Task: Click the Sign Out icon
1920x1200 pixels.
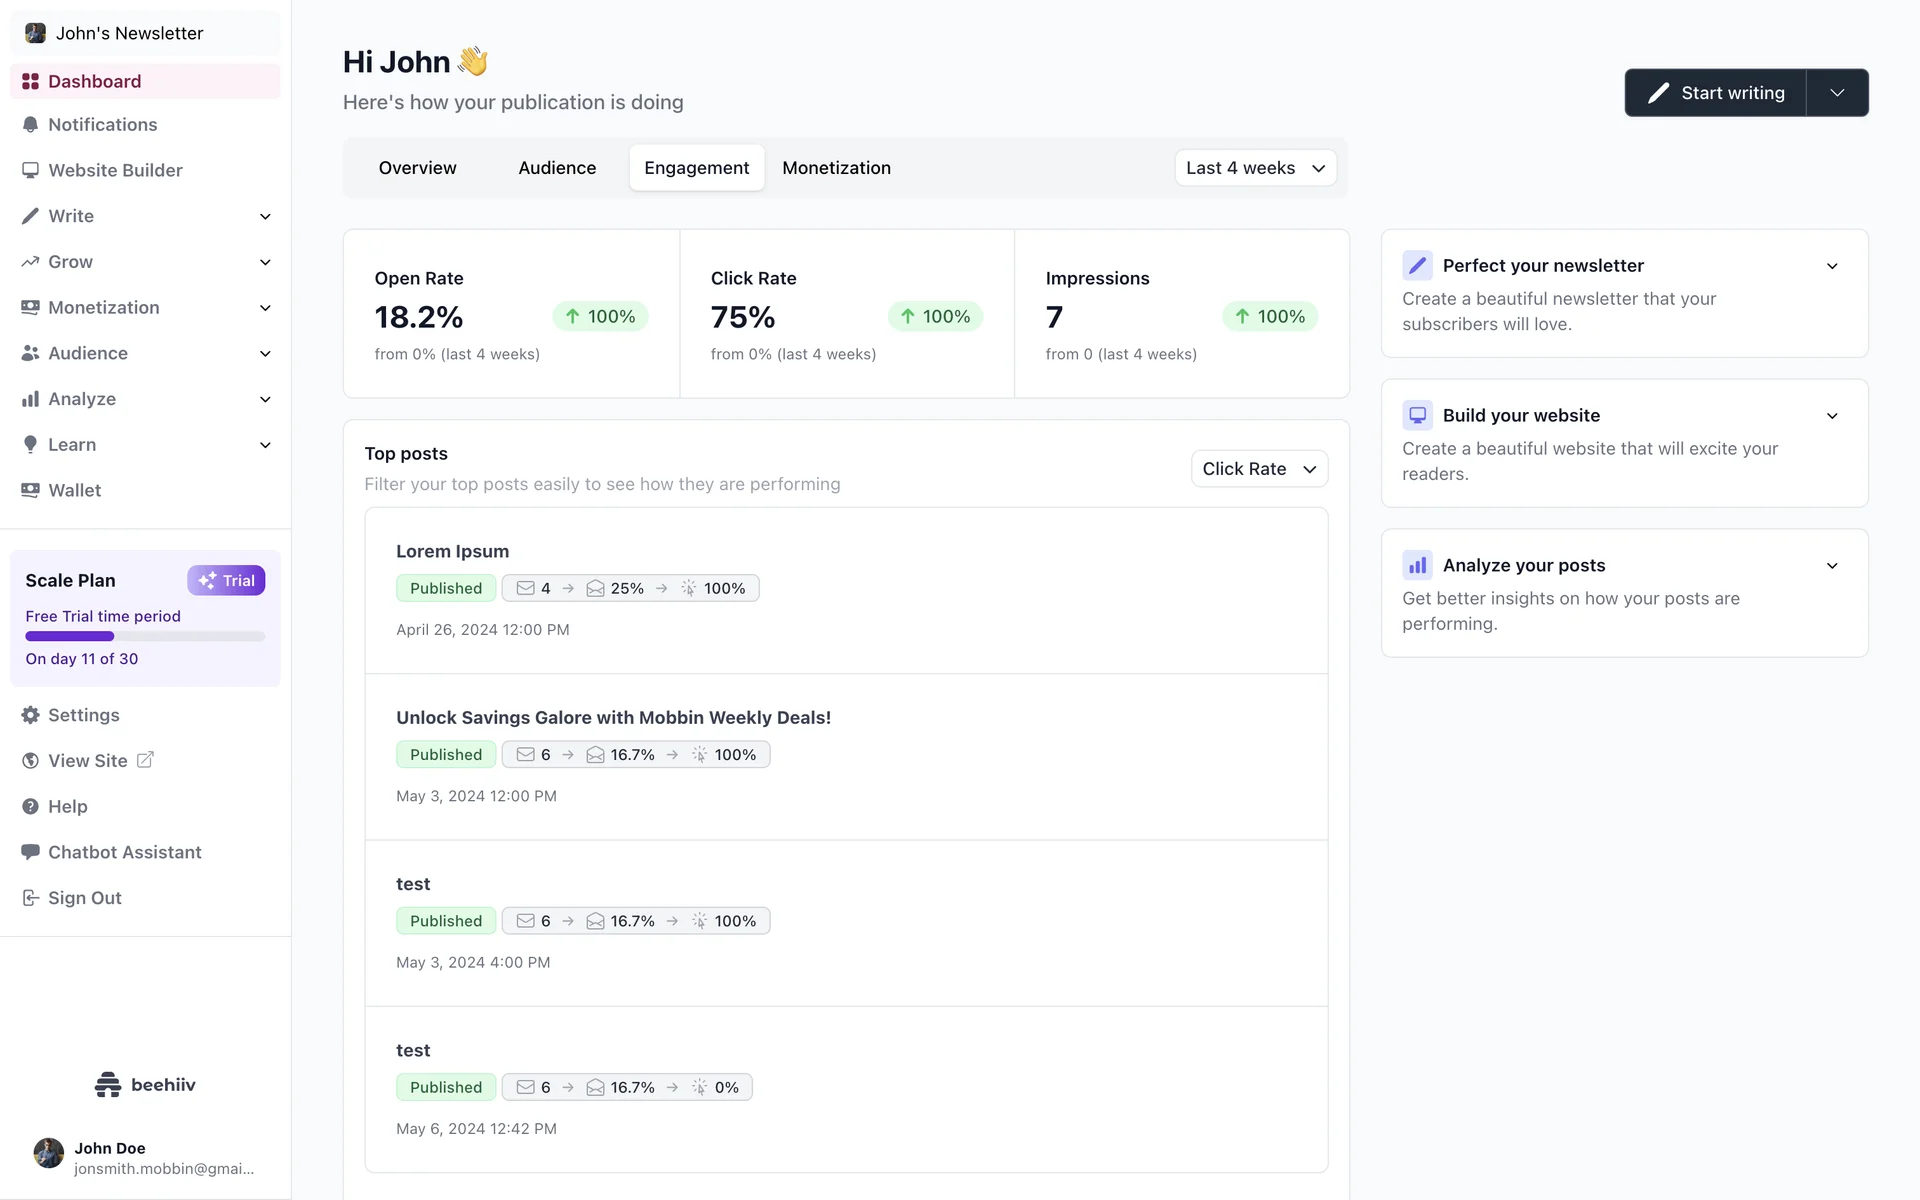Action: tap(30, 898)
